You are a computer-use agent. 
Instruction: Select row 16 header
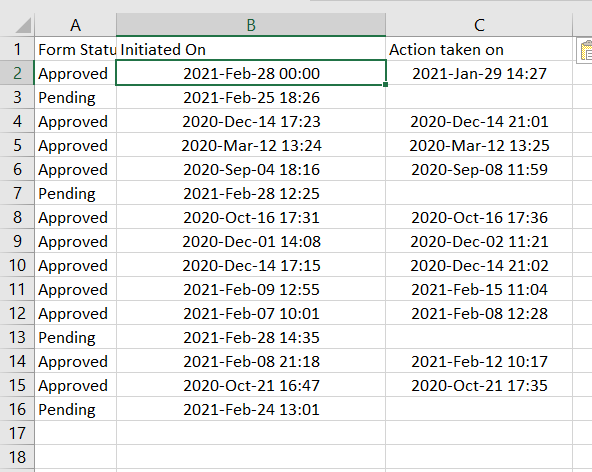(17, 409)
